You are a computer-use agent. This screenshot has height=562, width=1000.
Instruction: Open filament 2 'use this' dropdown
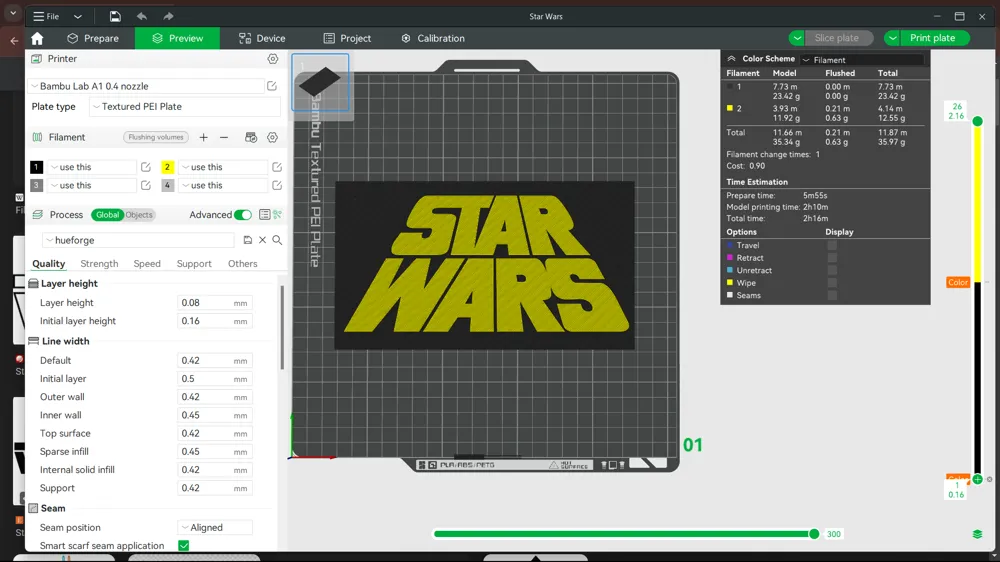click(223, 167)
